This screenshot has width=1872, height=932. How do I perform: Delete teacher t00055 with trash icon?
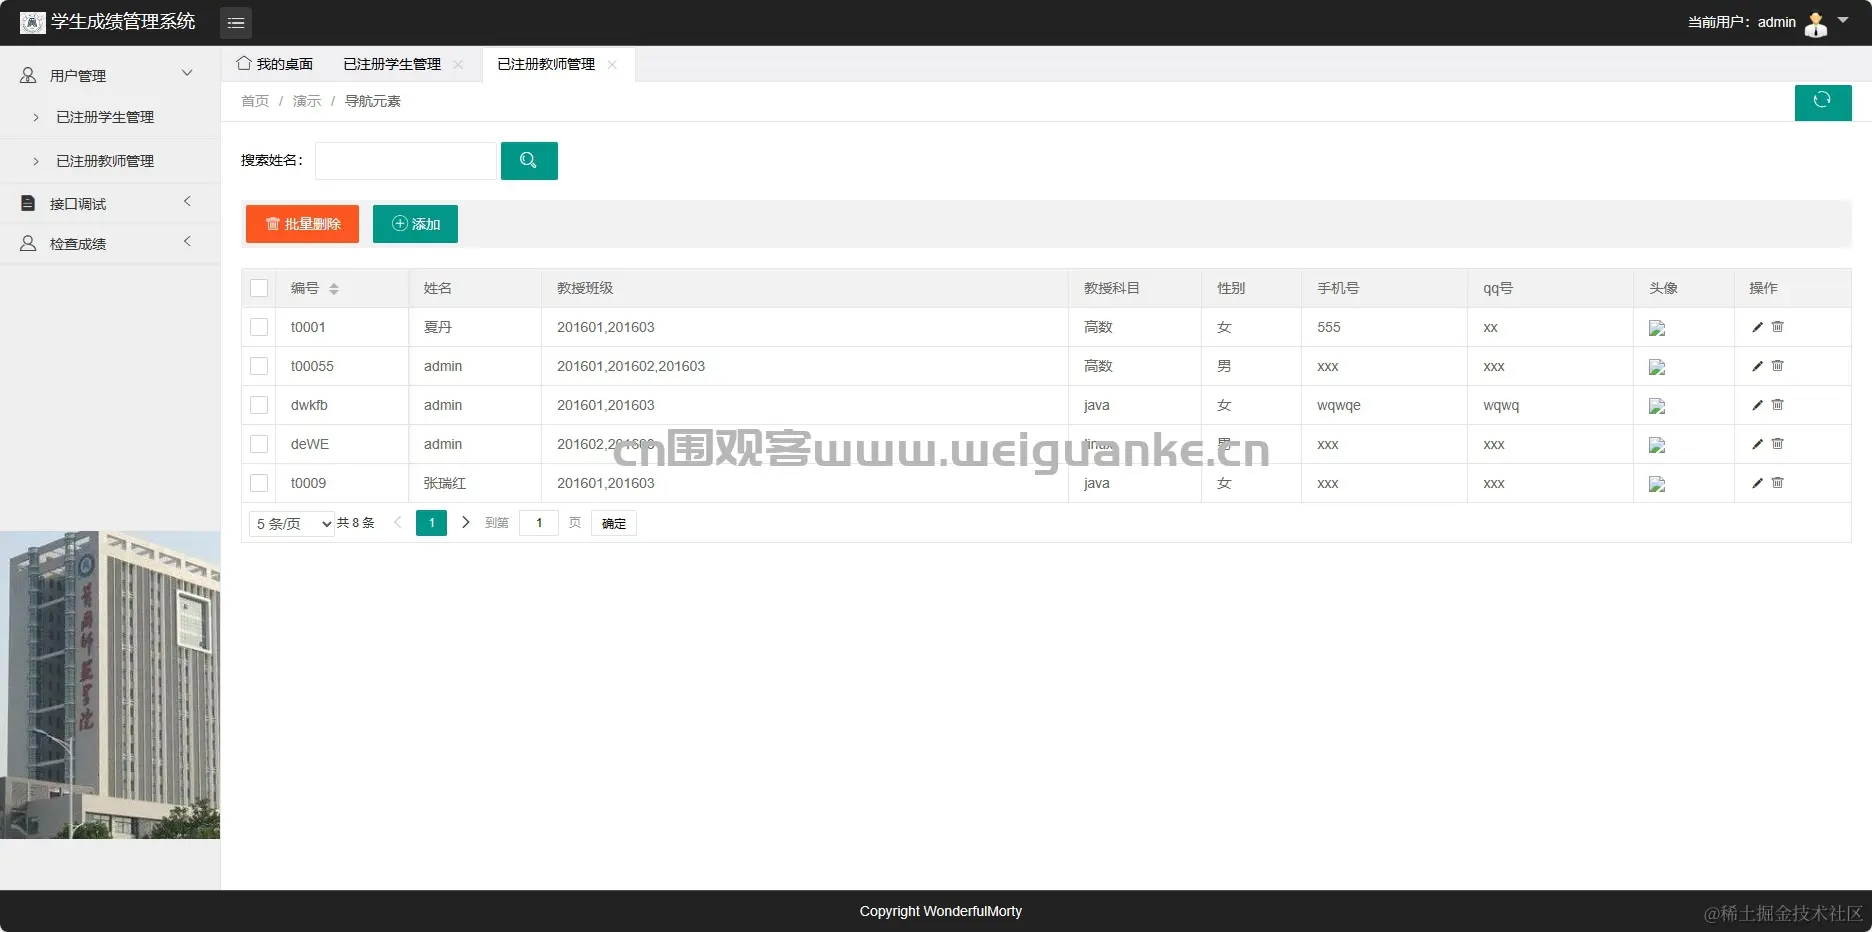pos(1777,366)
